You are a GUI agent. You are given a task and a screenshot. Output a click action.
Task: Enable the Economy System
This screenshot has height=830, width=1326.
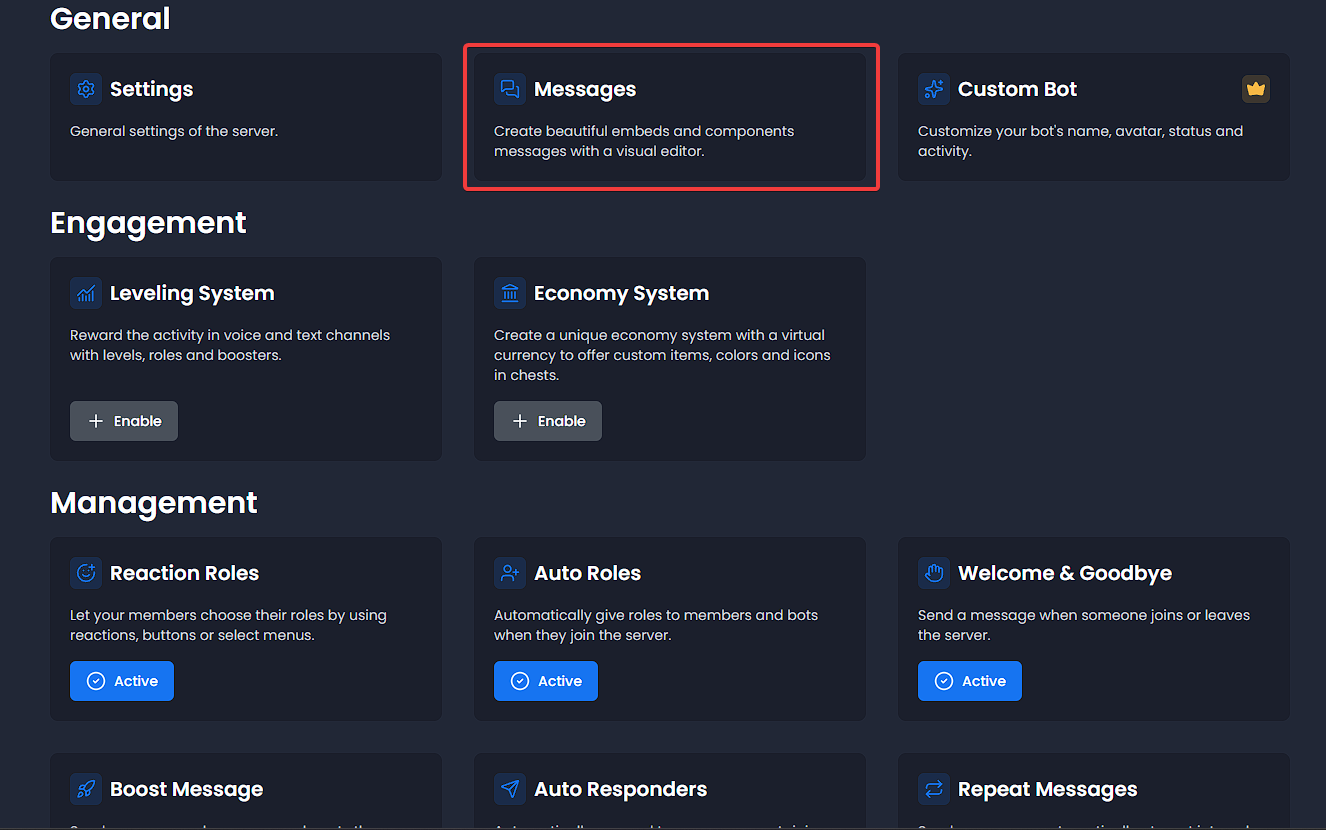[548, 421]
